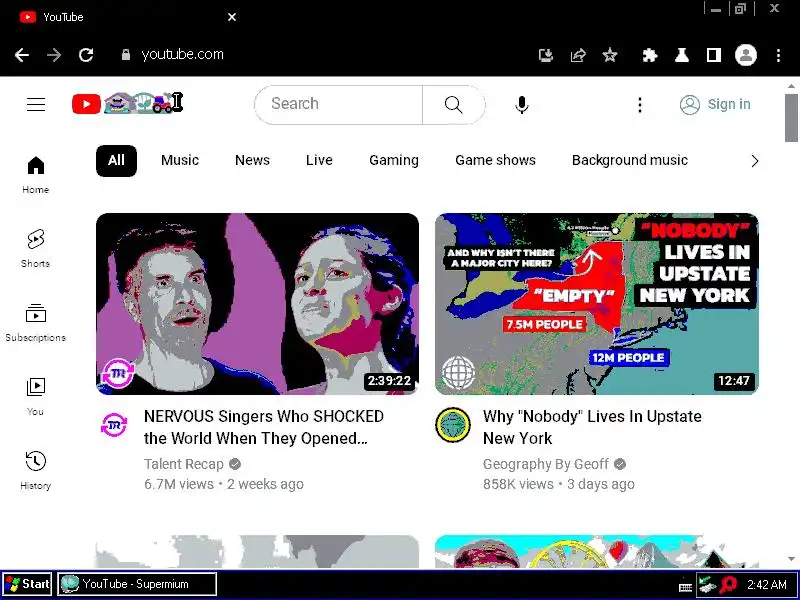Open the experiments flask icon
Image resolution: width=800 pixels, height=600 pixels.
682,55
